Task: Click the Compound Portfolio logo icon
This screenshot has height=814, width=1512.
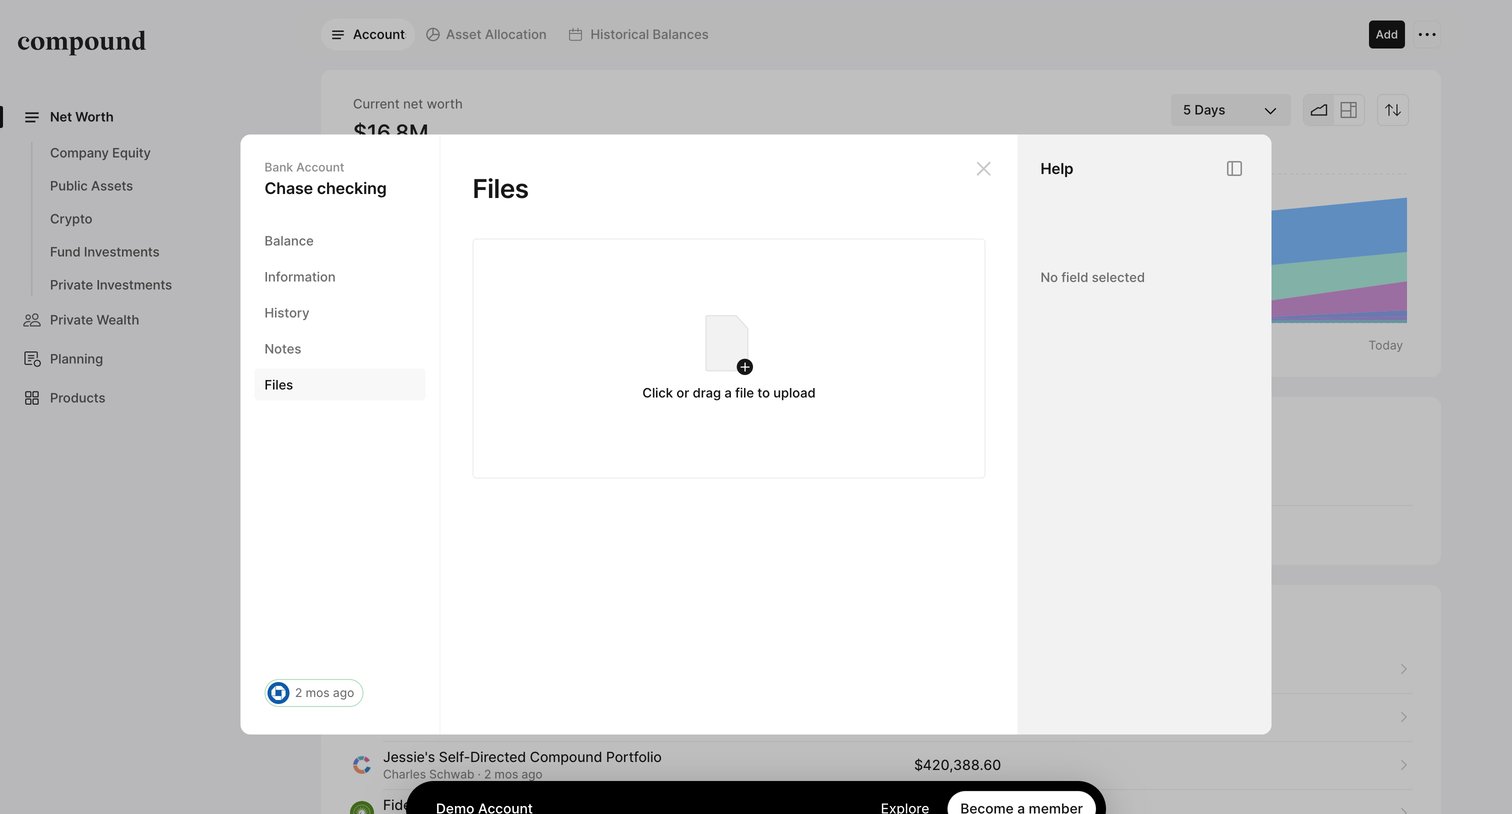Action: [362, 765]
